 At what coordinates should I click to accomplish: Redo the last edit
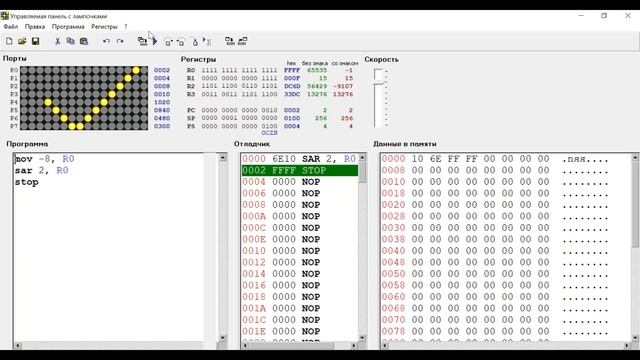coord(120,41)
